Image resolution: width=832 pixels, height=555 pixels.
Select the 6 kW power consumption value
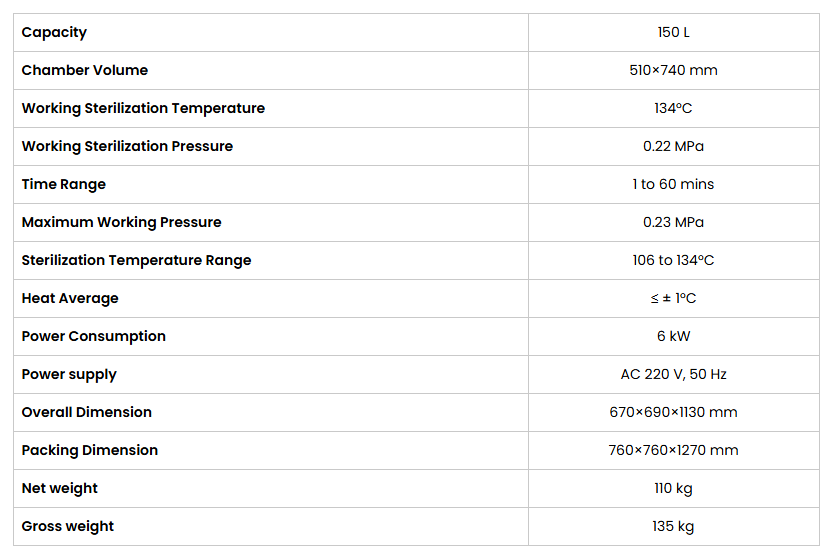click(x=673, y=336)
